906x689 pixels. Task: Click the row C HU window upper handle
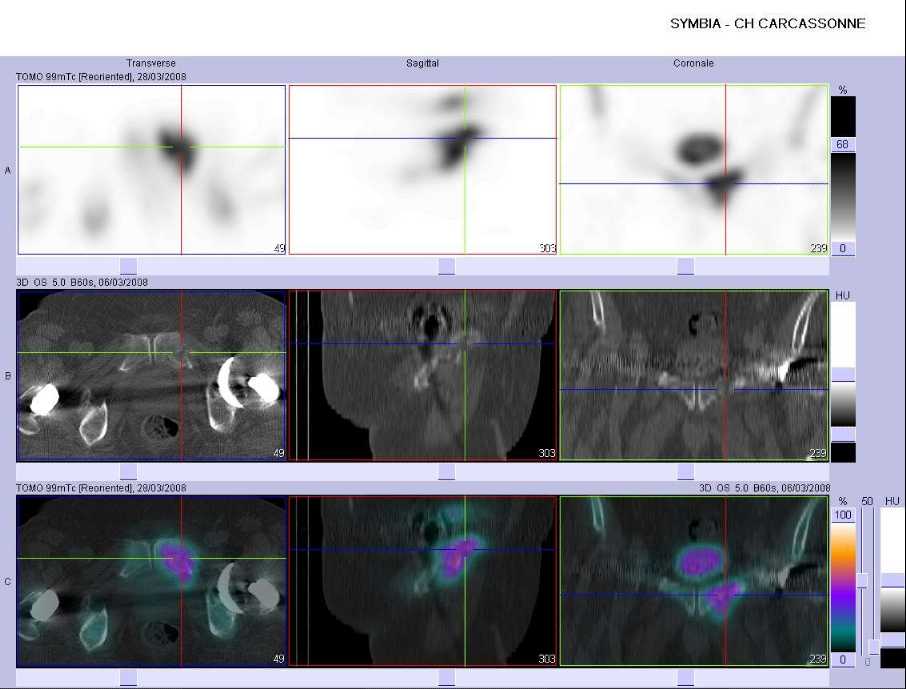pos(893,581)
